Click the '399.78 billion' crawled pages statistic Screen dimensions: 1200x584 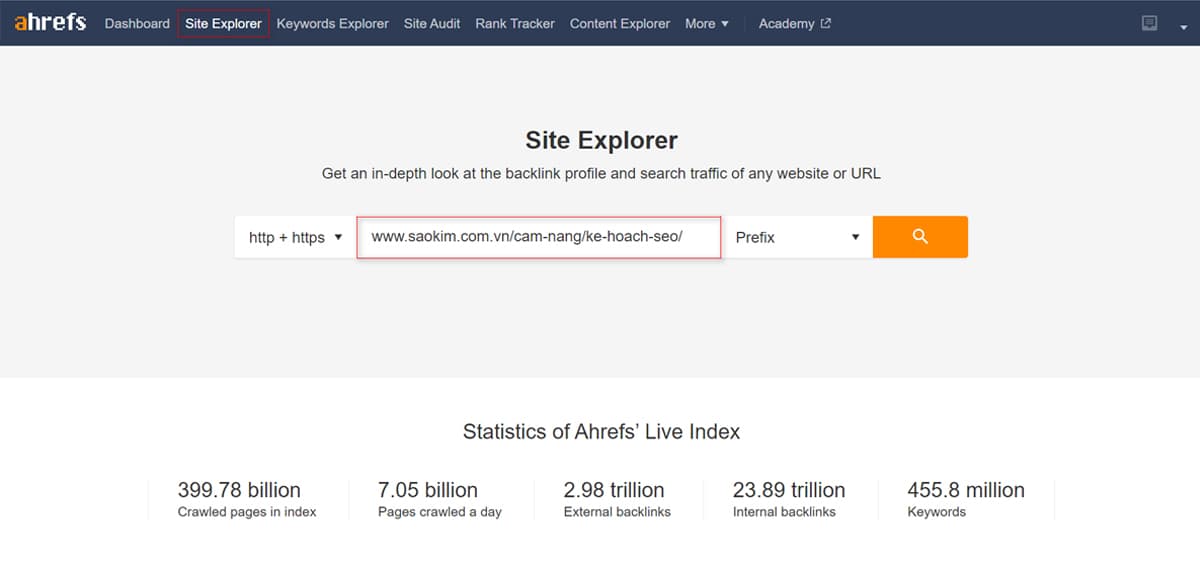click(x=240, y=490)
